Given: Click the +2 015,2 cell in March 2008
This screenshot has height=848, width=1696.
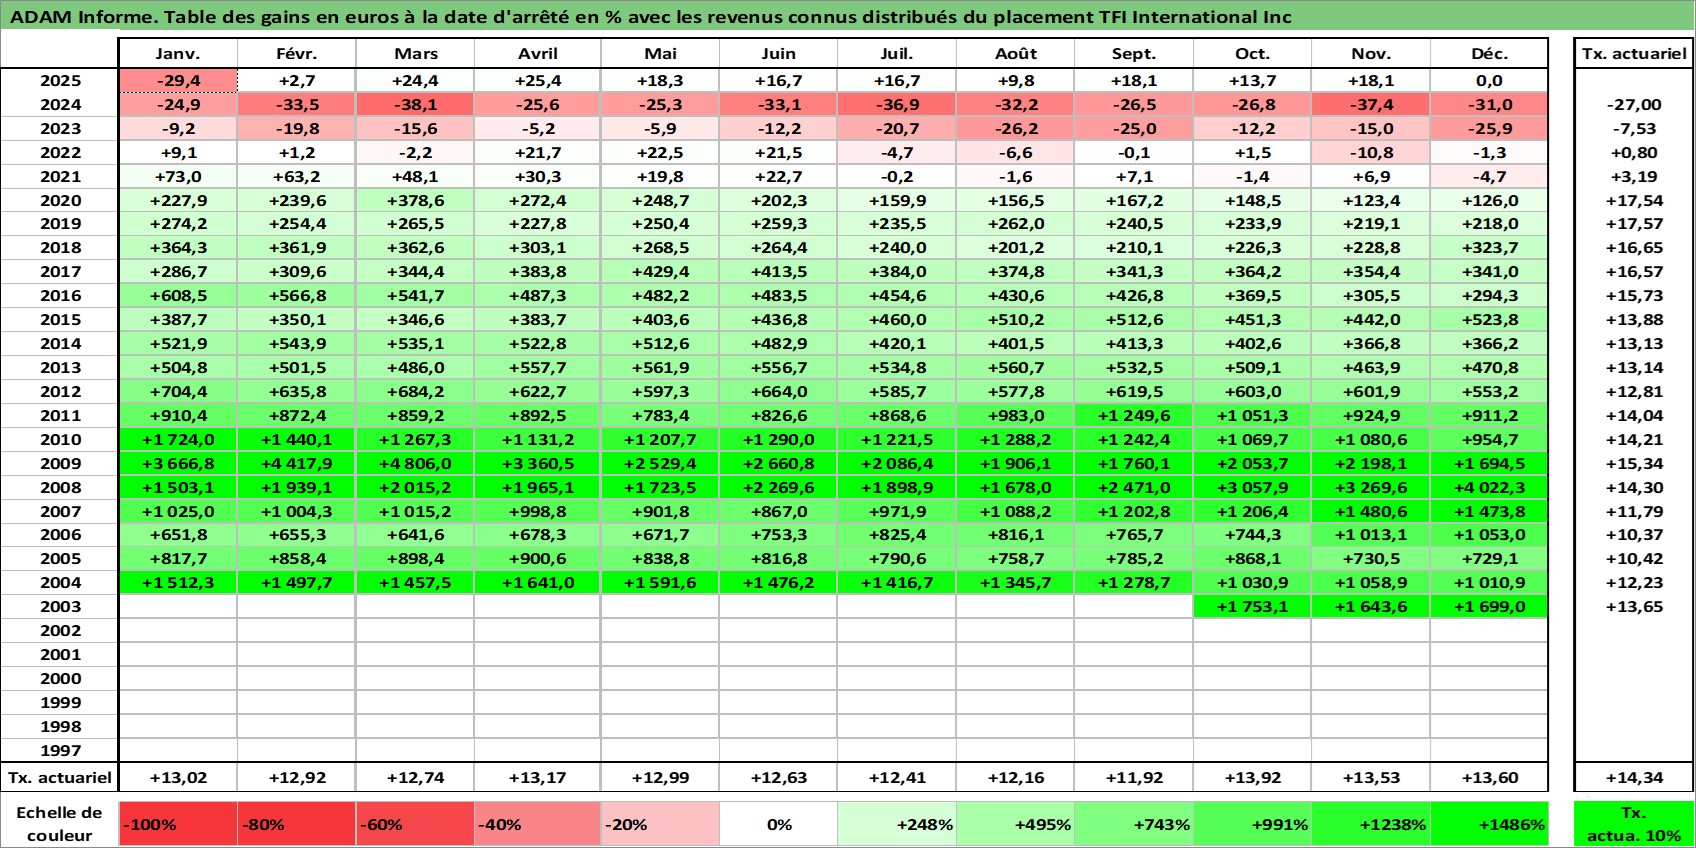Looking at the screenshot, I should point(415,488).
